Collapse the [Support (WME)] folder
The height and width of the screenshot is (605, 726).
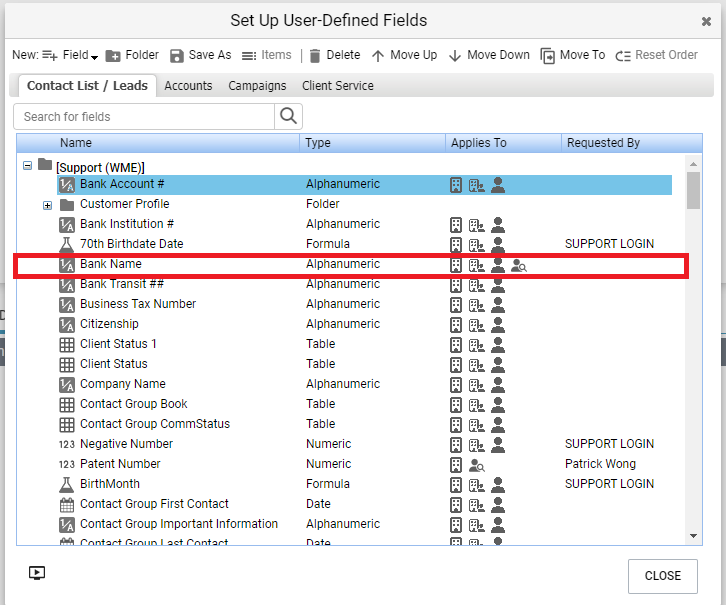(27, 165)
